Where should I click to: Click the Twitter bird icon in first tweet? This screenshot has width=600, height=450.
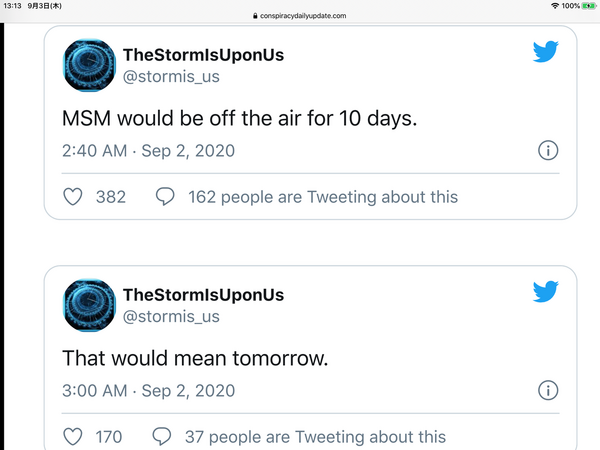(x=546, y=51)
